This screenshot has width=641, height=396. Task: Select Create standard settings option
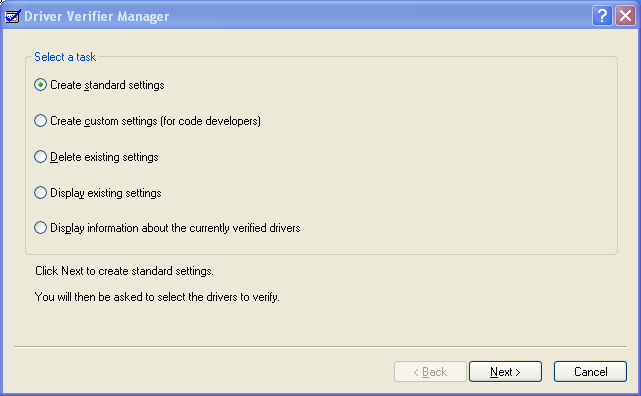[x=99, y=85]
